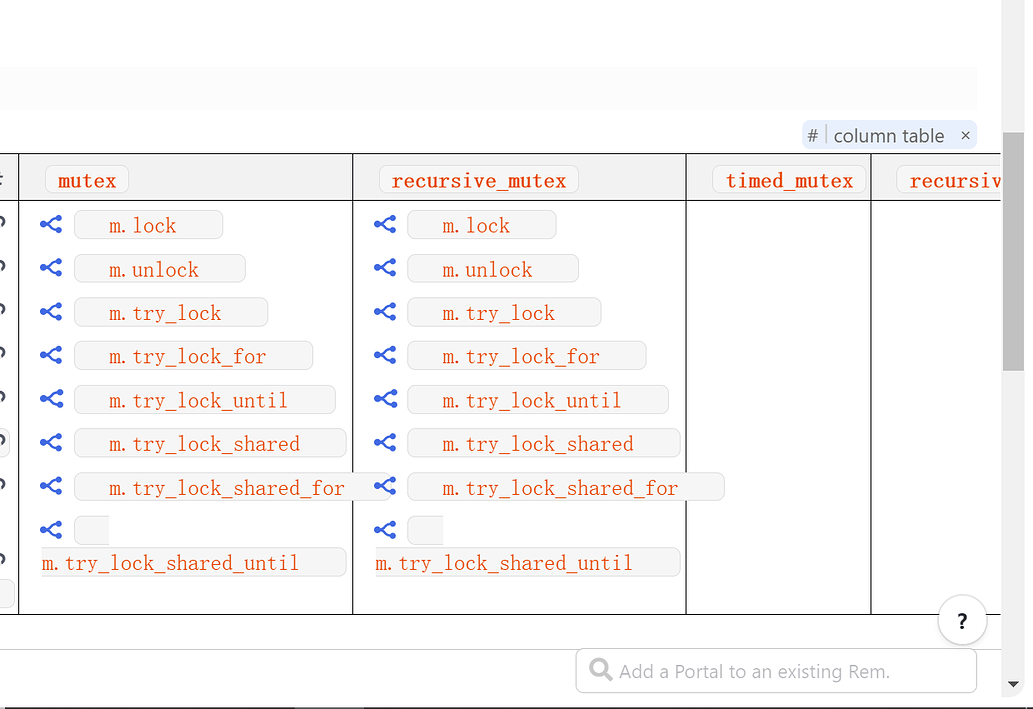
Task: Click the portal icon beside m.unlock under mutex
Action: 51,267
